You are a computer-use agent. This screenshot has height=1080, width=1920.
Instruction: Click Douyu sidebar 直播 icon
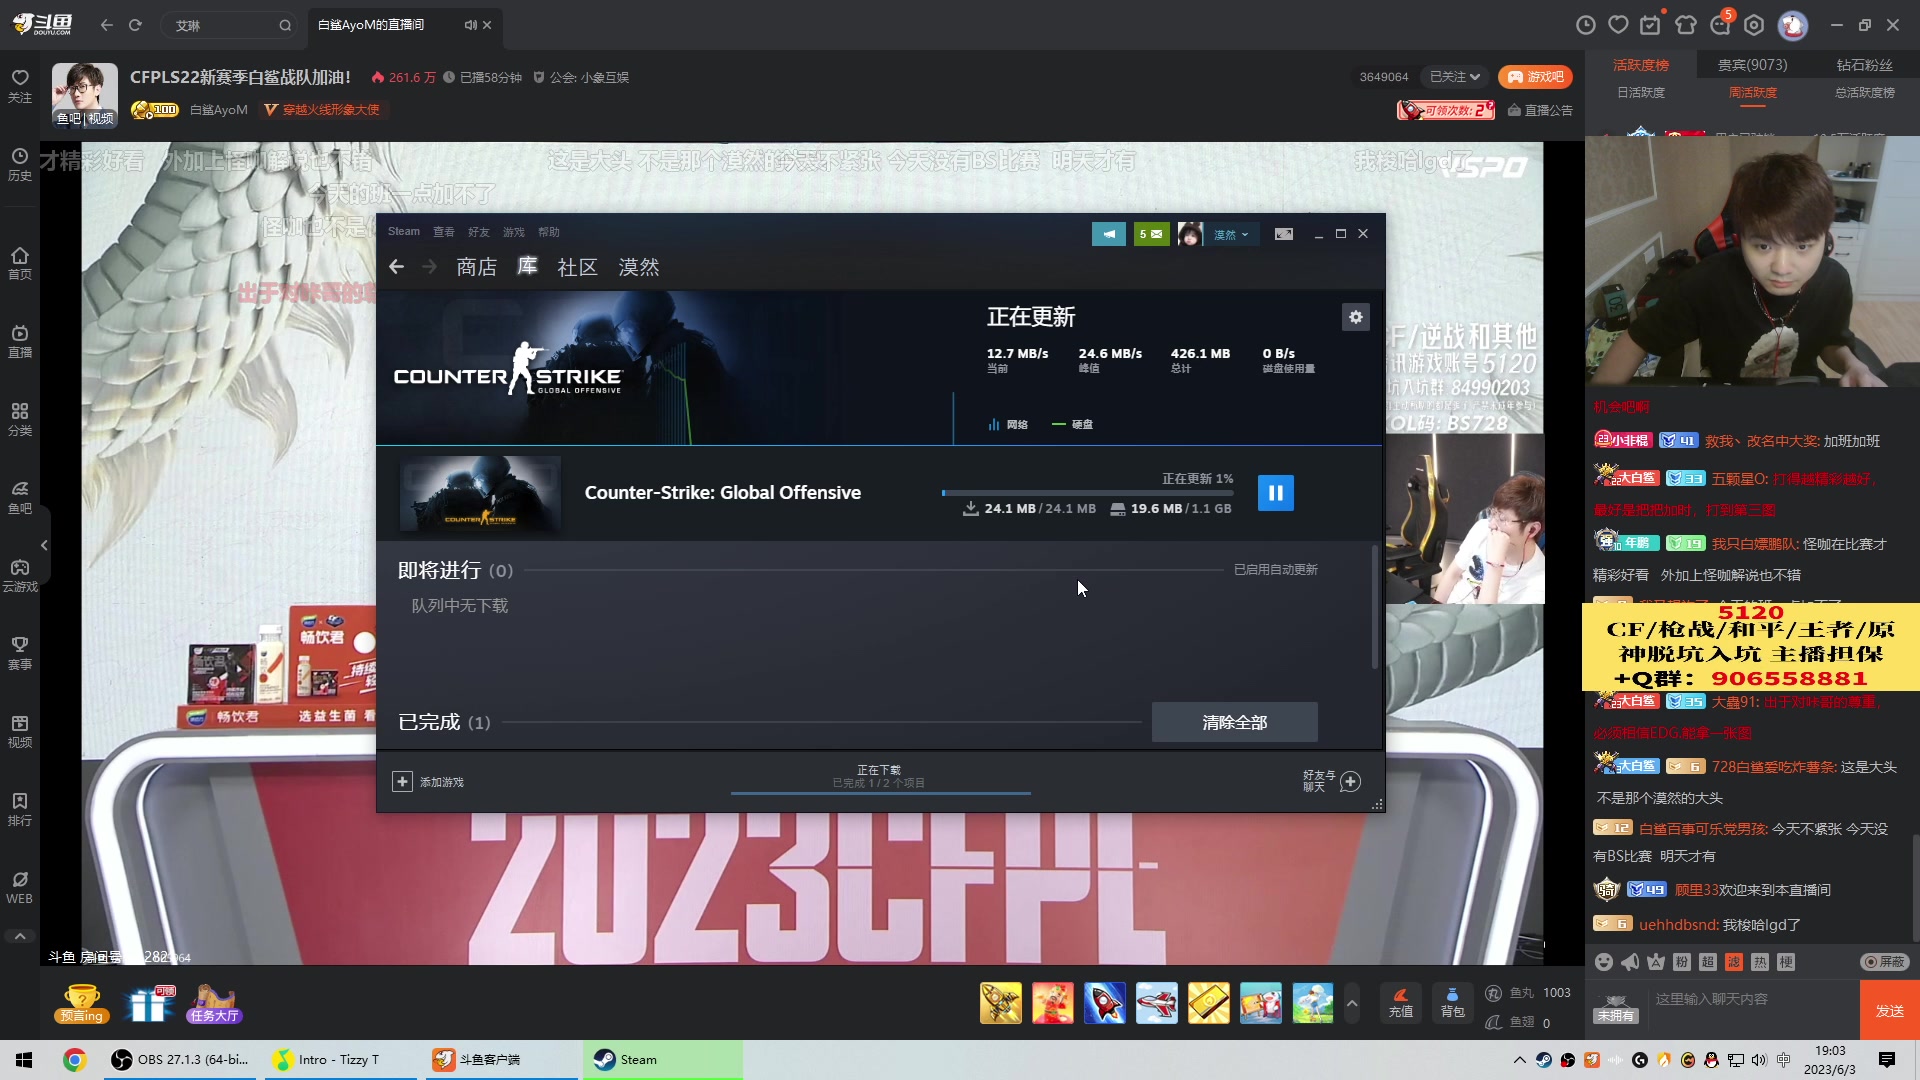pos(20,341)
